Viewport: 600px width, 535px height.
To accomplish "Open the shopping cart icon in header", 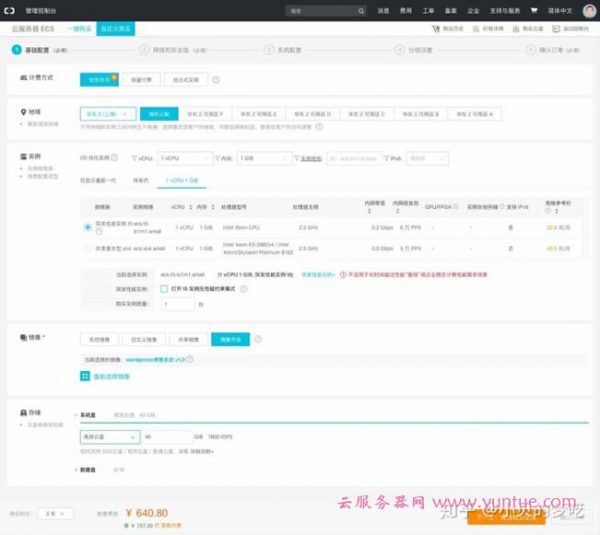I will [x=535, y=10].
